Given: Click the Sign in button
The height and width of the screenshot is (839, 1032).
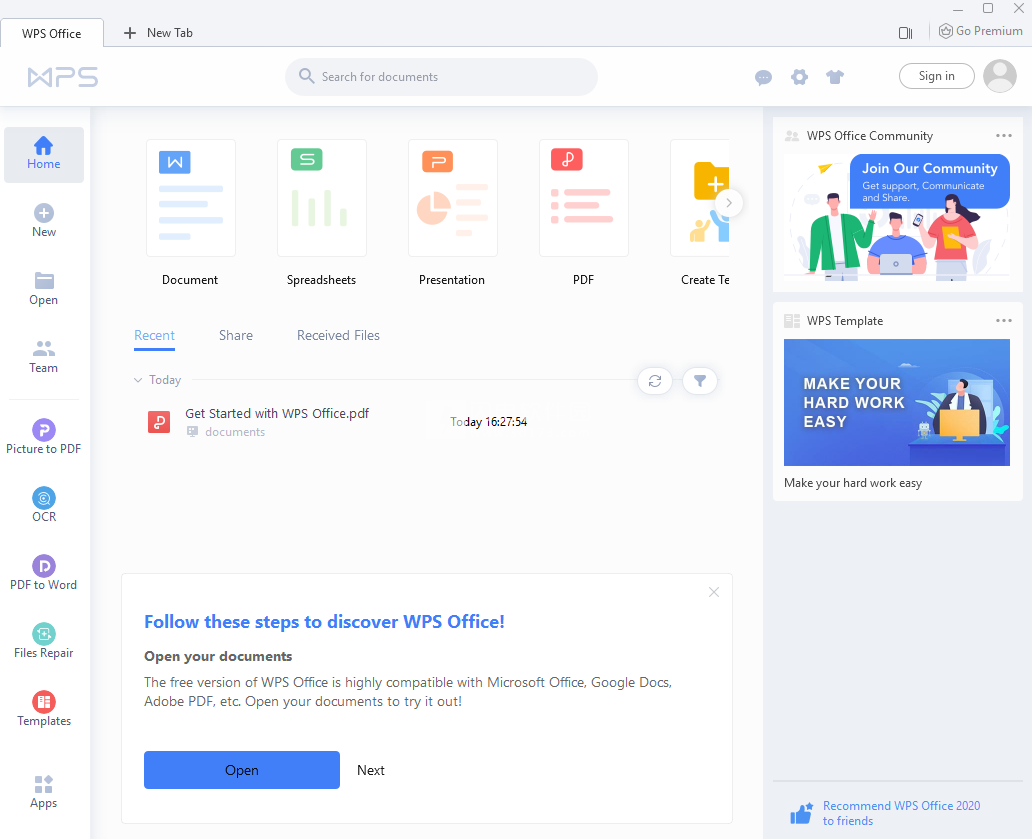Looking at the screenshot, I should click(937, 76).
